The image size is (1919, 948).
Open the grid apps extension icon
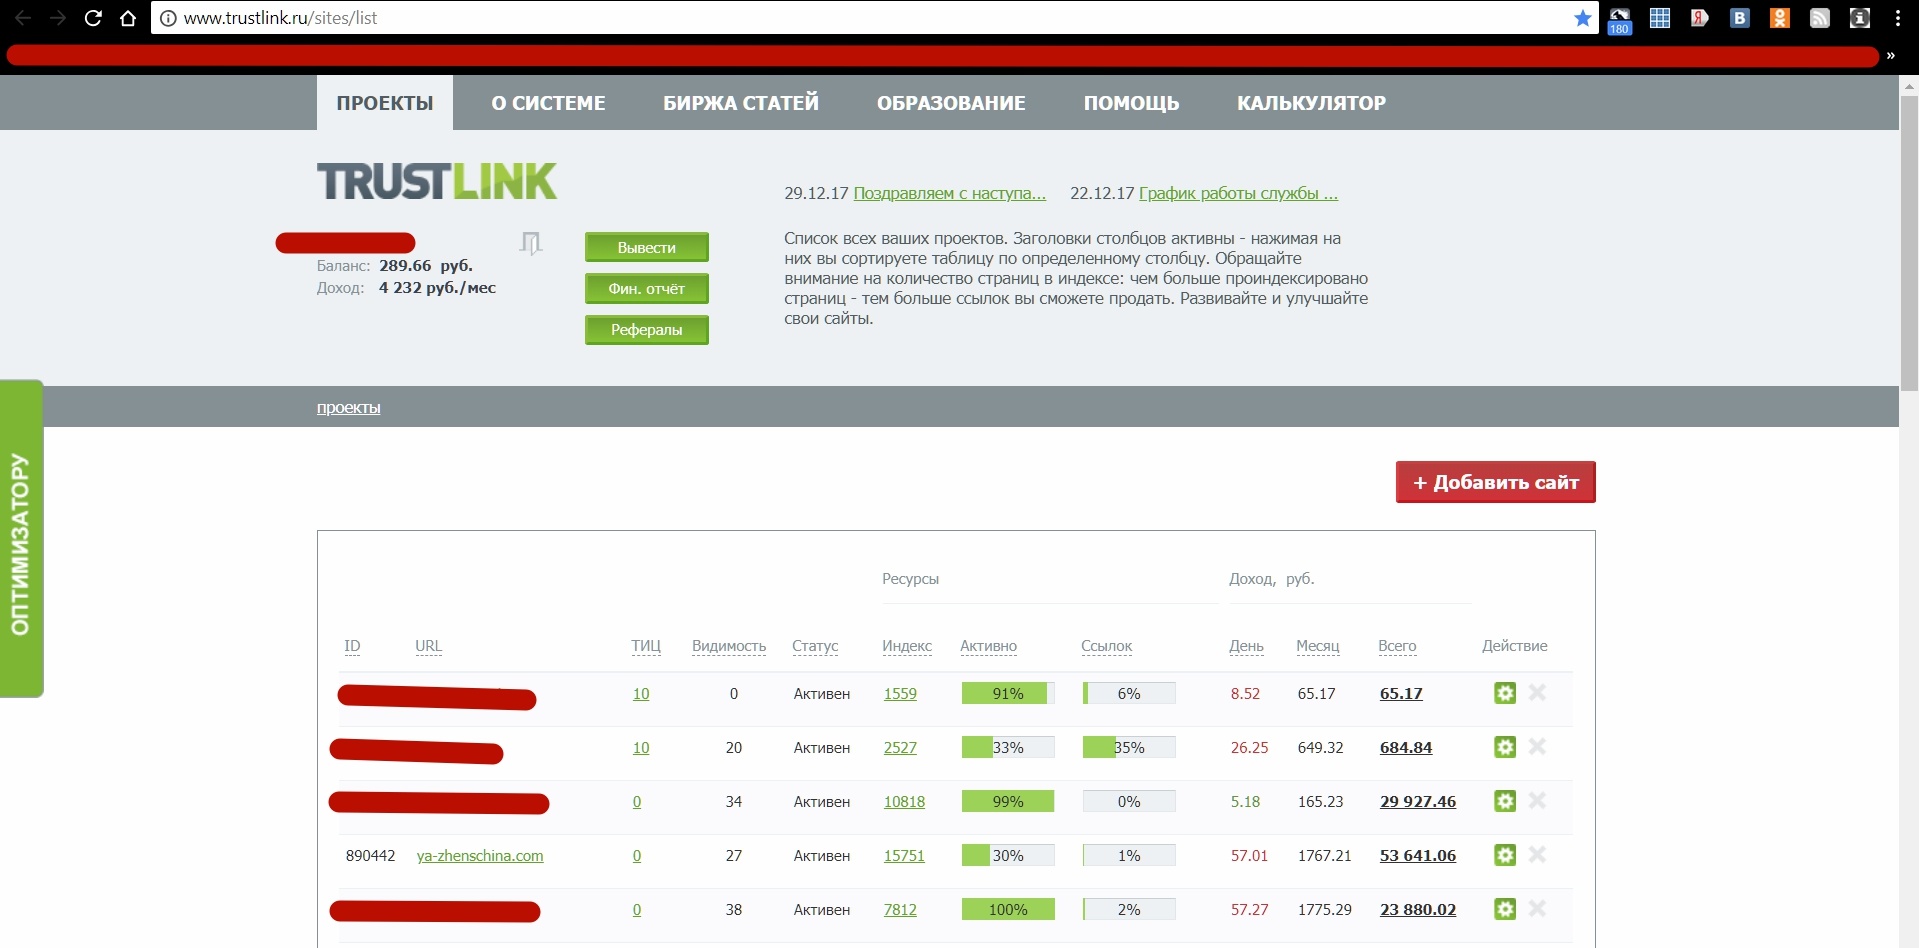click(1660, 18)
